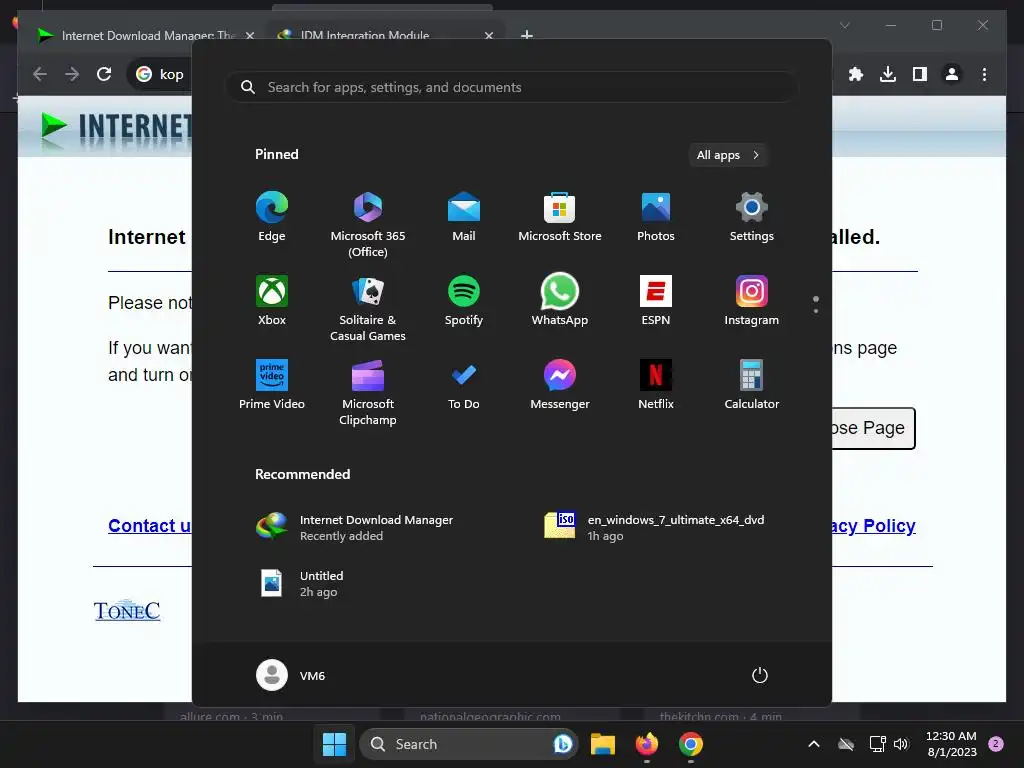This screenshot has width=1024, height=768.
Task: Open the en_windows_7_ultimate_x64_dvd file
Action: 655,527
